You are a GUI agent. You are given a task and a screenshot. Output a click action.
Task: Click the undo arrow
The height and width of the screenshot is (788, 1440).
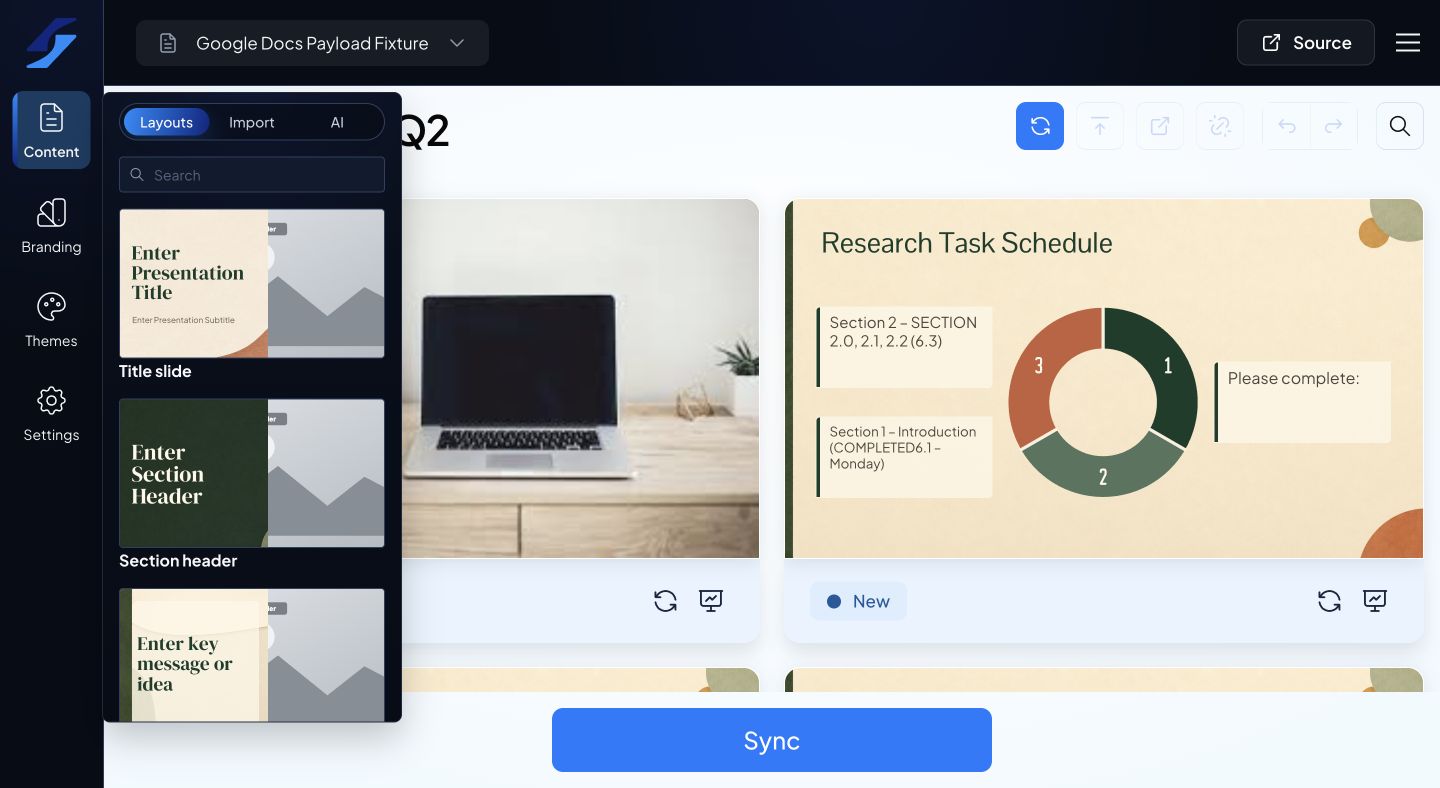tap(1287, 126)
